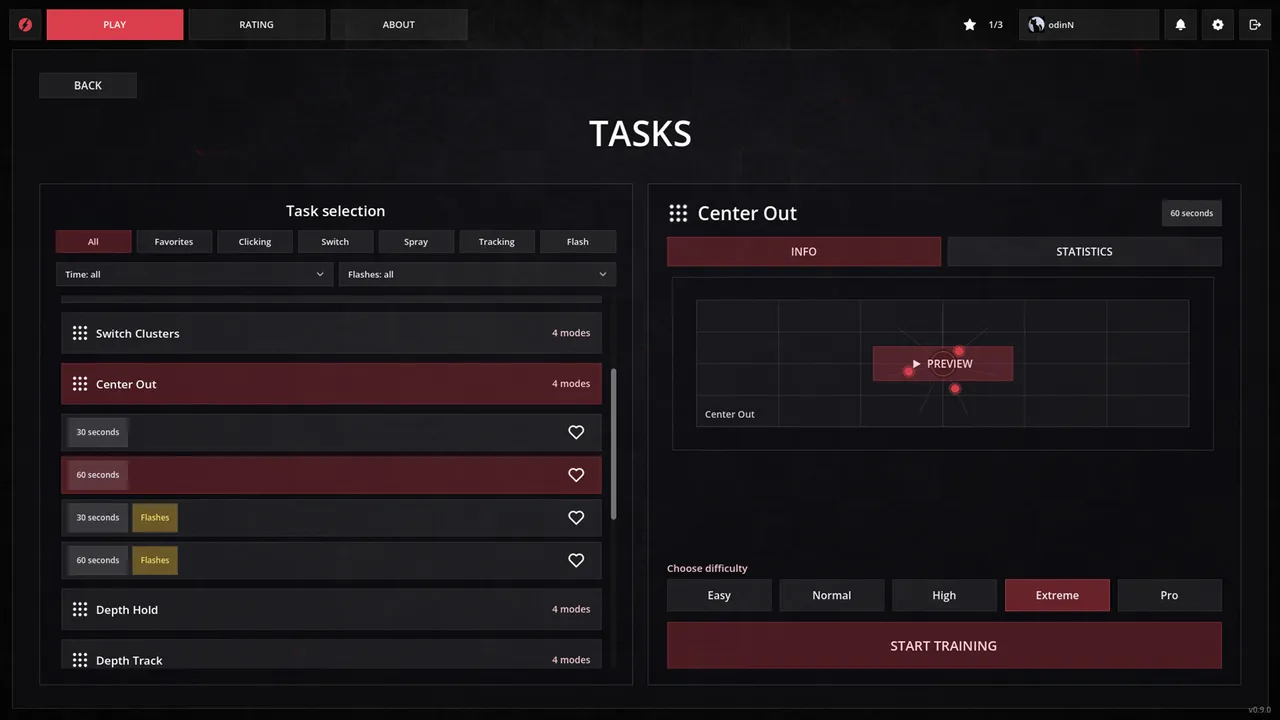Click START TRAINING

pos(944,645)
